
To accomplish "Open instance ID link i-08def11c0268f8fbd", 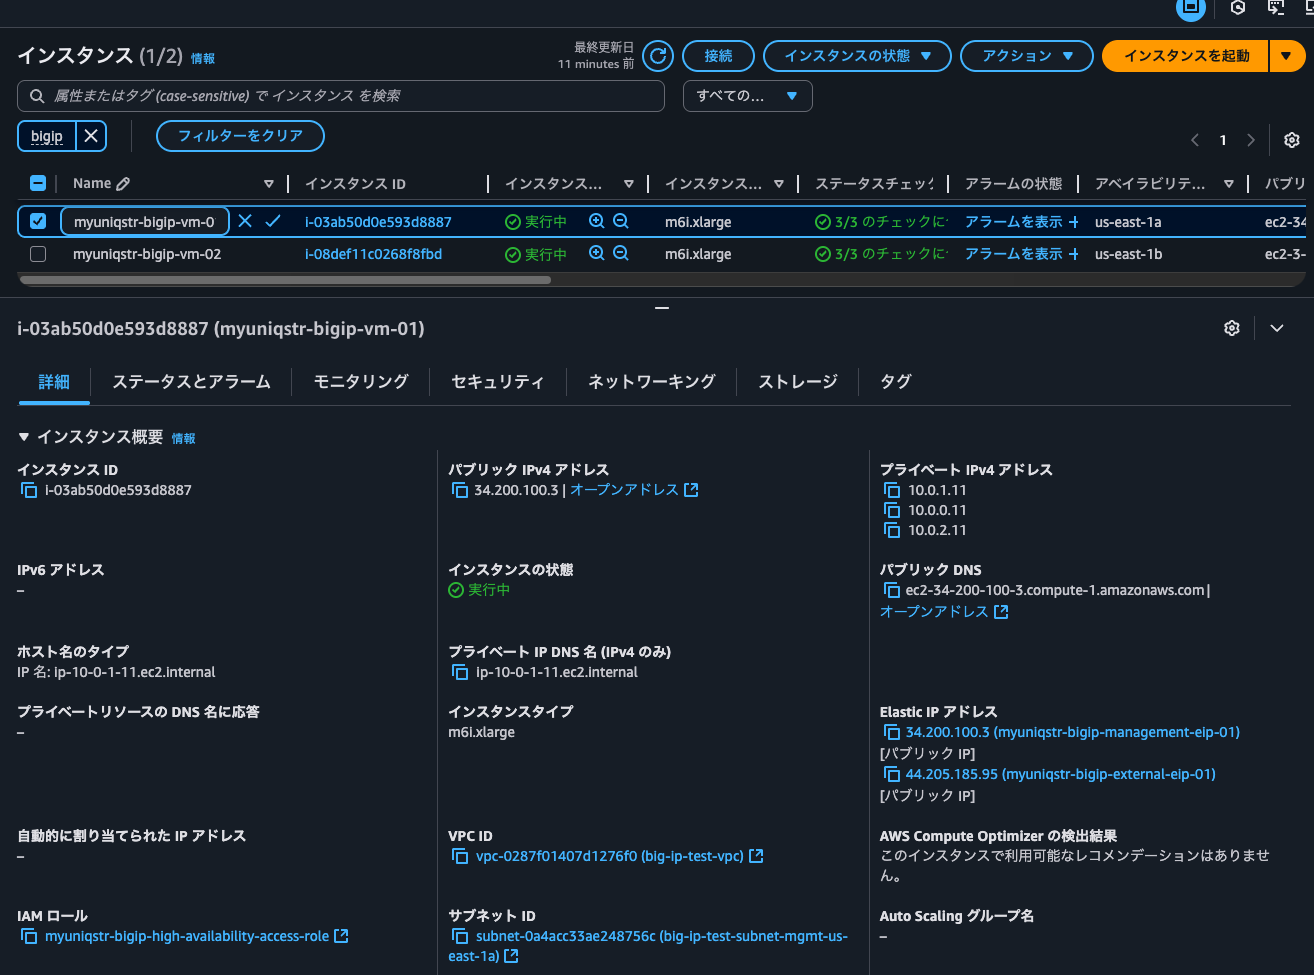I will click(x=373, y=254).
